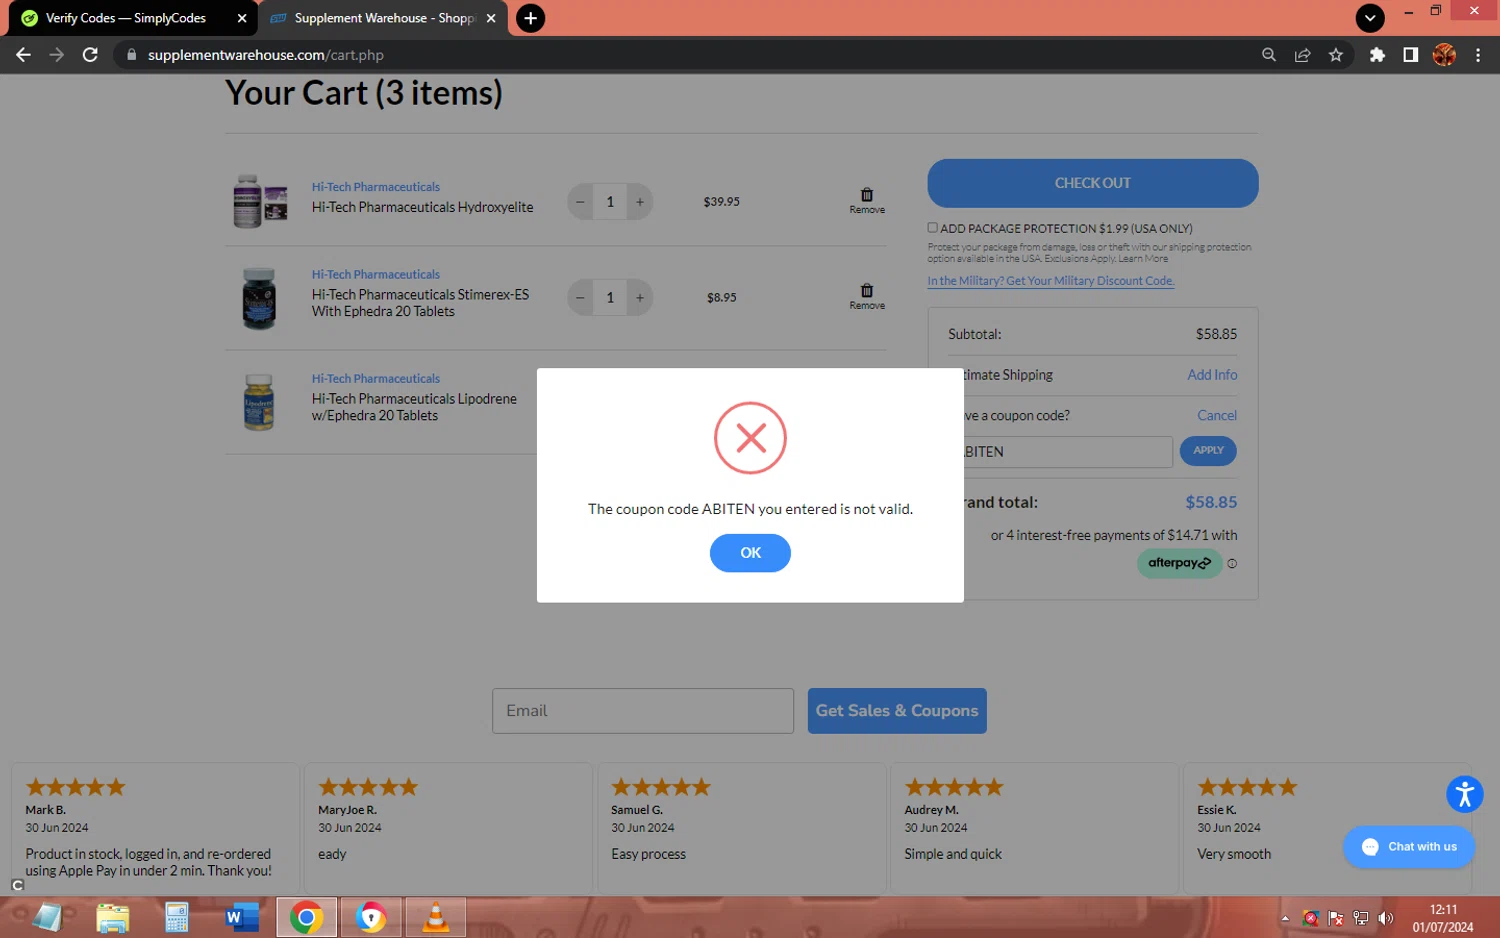
Task: Cancel the coupon code entry
Action: point(1217,415)
